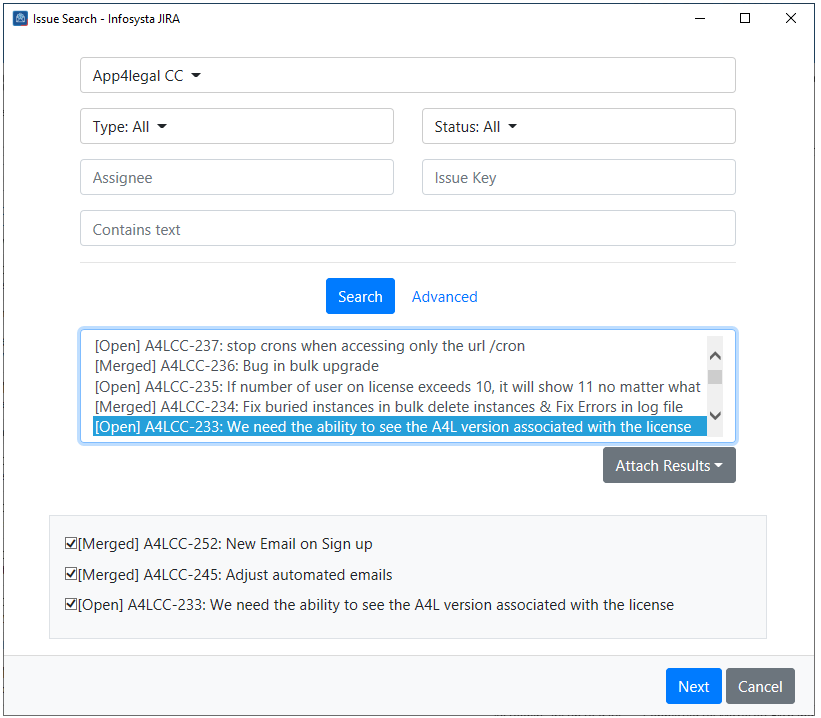
Task: Select A4LCC-234 Fix buried instances result
Action: click(389, 407)
